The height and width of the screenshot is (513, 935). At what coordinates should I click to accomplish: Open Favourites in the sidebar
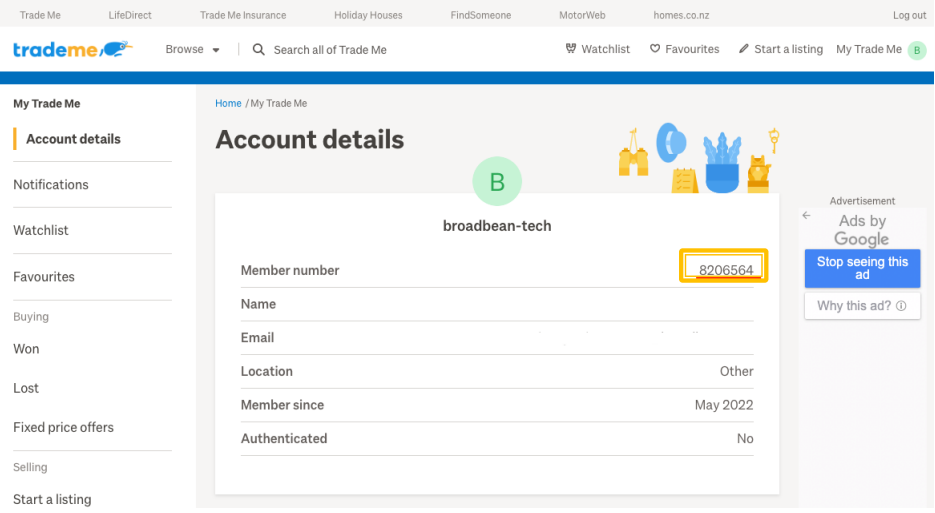coord(44,277)
